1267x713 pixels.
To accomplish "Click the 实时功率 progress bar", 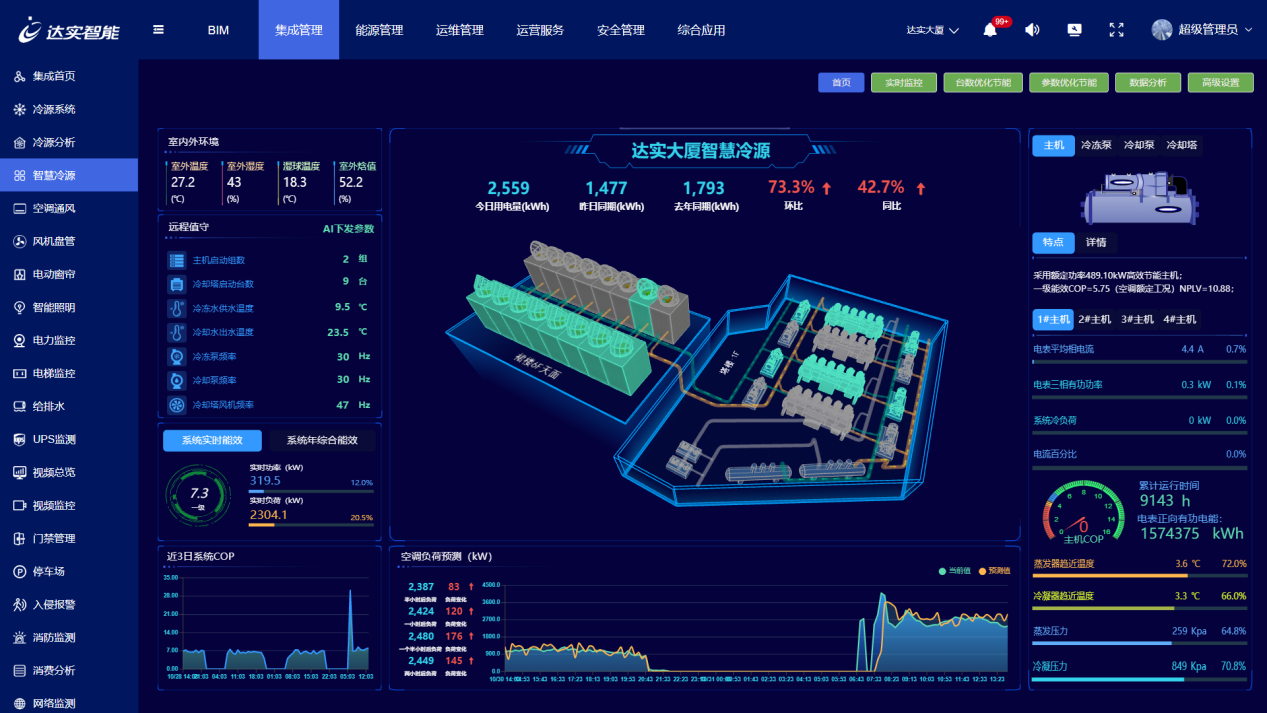I will 311,492.
